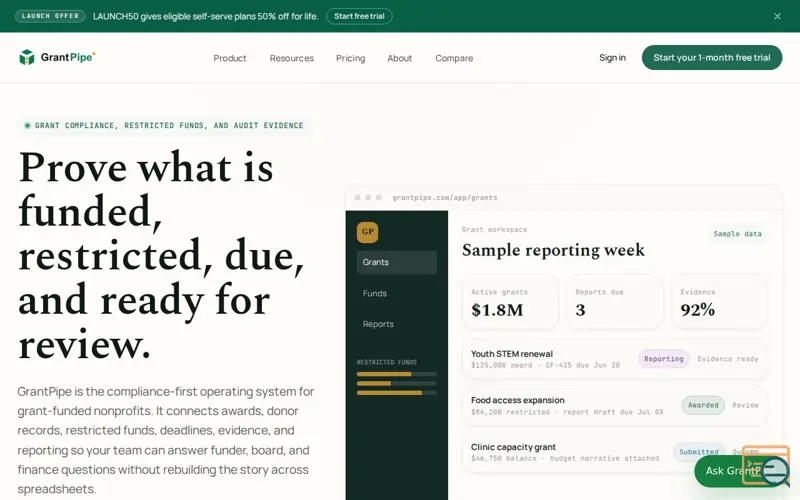Viewport: 800px width, 500px height.
Task: Open the About page
Action: click(x=399, y=58)
